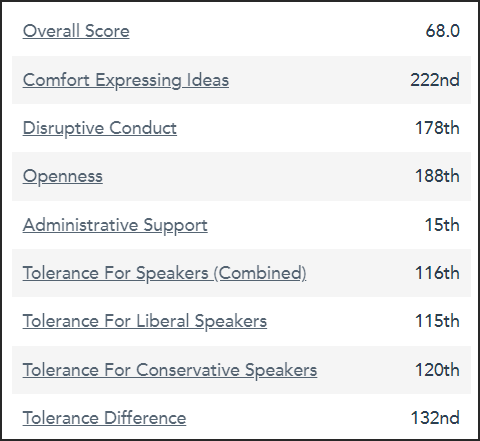Open the Disruptive Conduct link
Screen dimensions: 480x441
click(x=100, y=128)
